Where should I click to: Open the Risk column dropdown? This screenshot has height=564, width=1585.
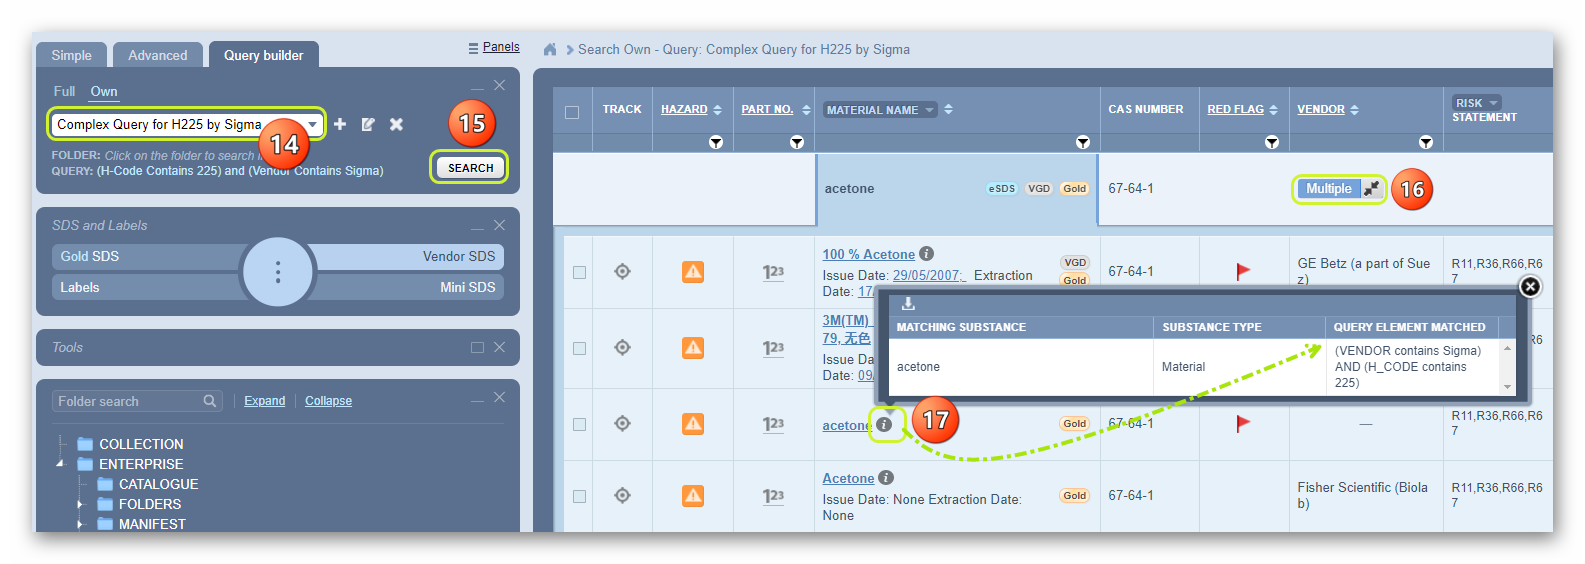[1493, 103]
